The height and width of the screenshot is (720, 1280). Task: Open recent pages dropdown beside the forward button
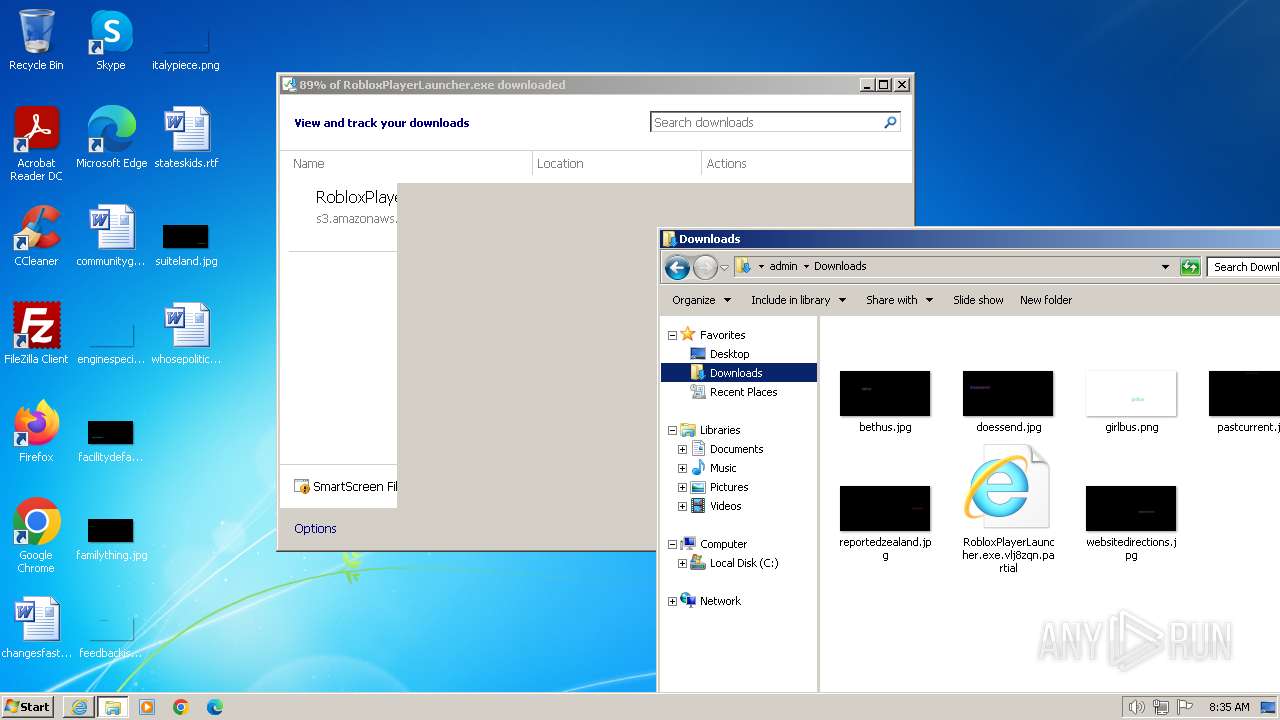[x=724, y=268]
